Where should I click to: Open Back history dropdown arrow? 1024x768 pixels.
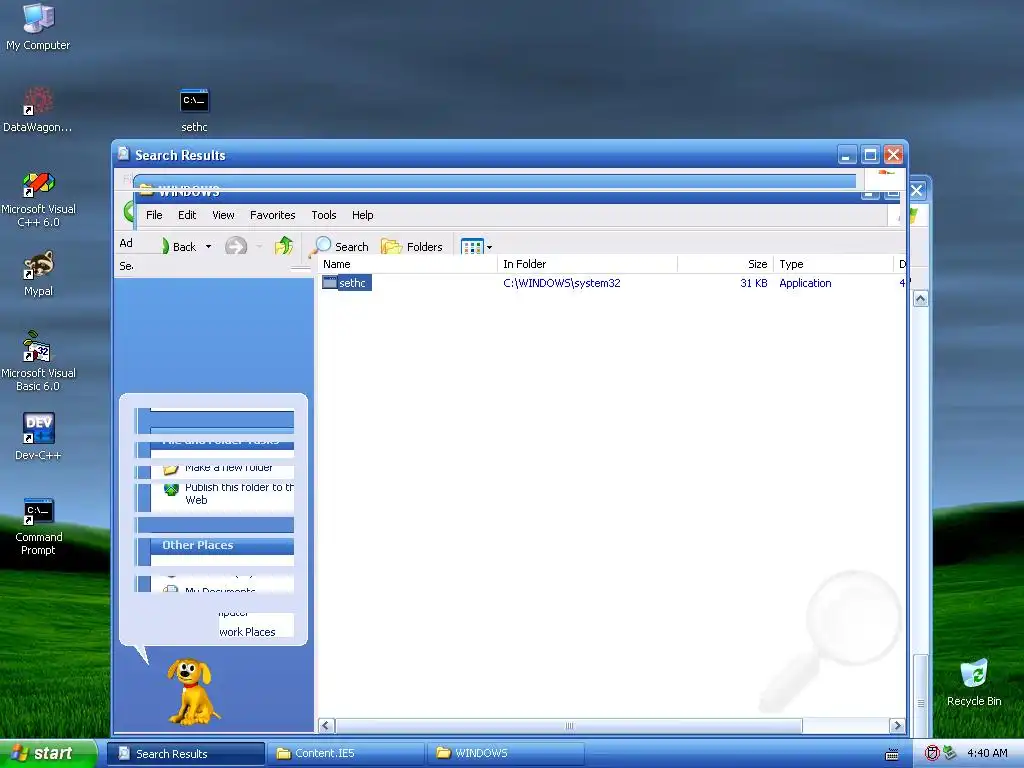click(x=208, y=247)
